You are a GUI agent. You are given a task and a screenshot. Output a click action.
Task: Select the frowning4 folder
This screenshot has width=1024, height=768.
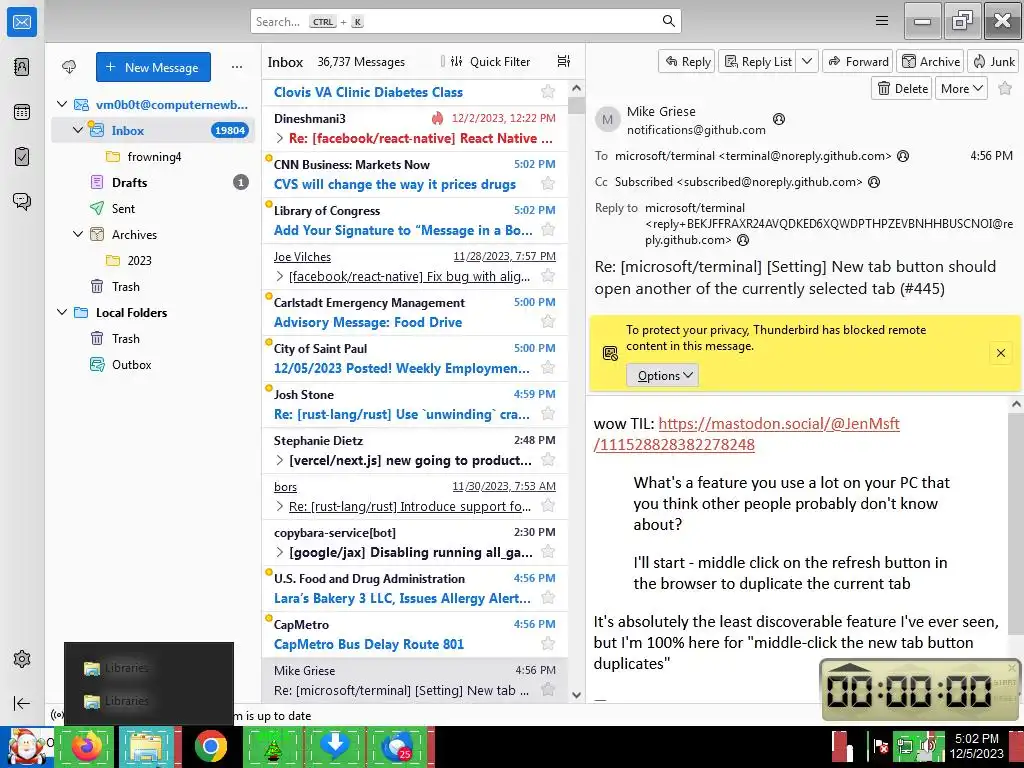pos(153,156)
